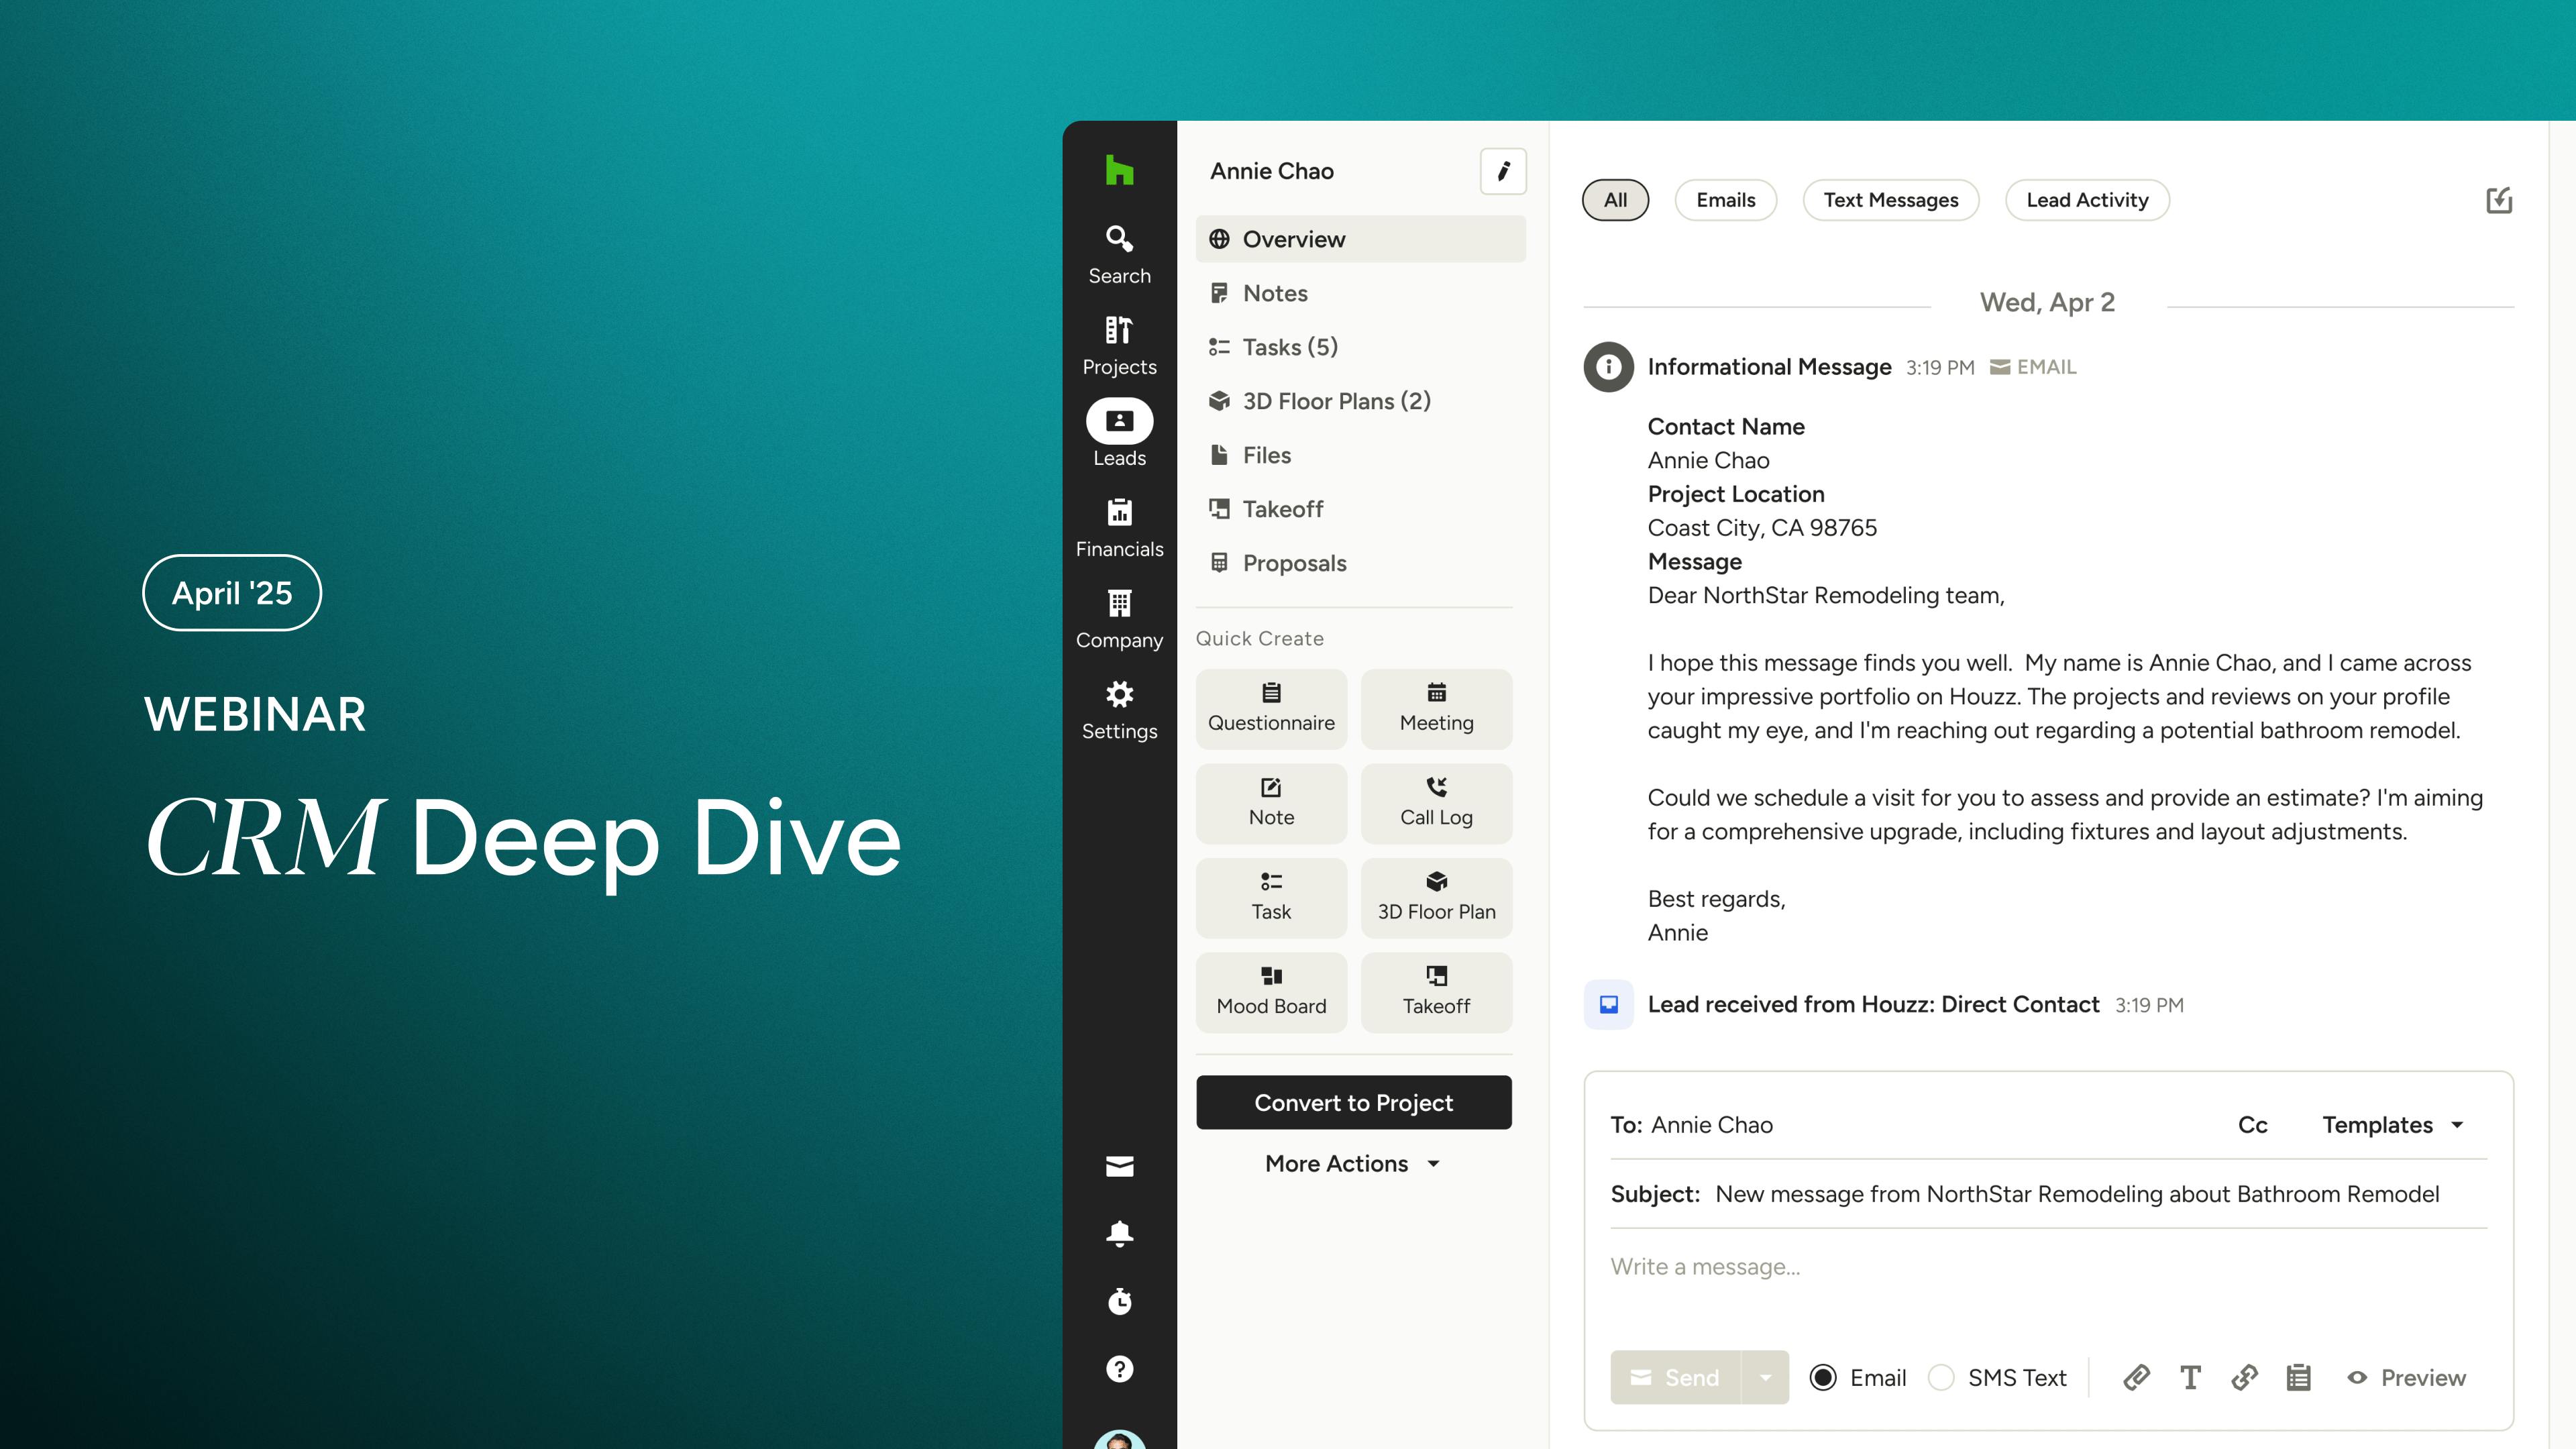Create a Meeting from Quick Create
This screenshot has height=1449, width=2576.
click(x=1436, y=709)
